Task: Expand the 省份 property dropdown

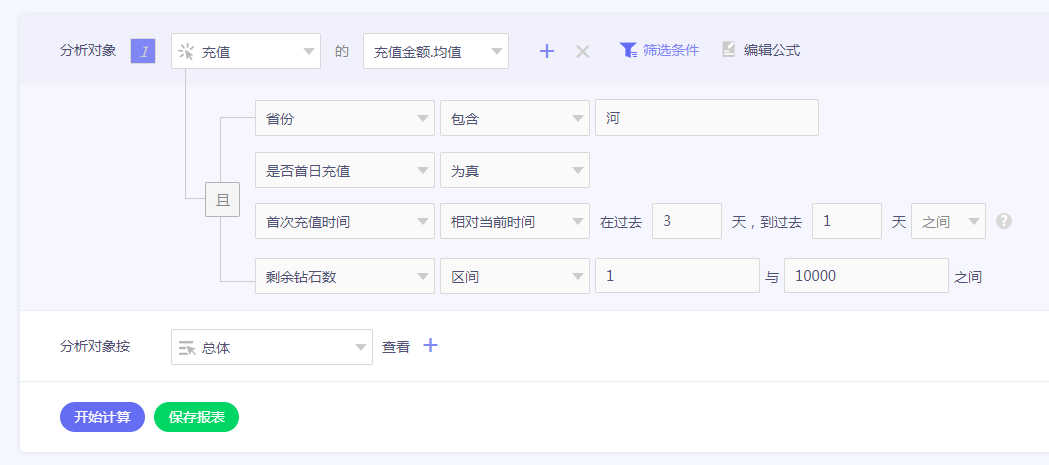Action: (344, 118)
